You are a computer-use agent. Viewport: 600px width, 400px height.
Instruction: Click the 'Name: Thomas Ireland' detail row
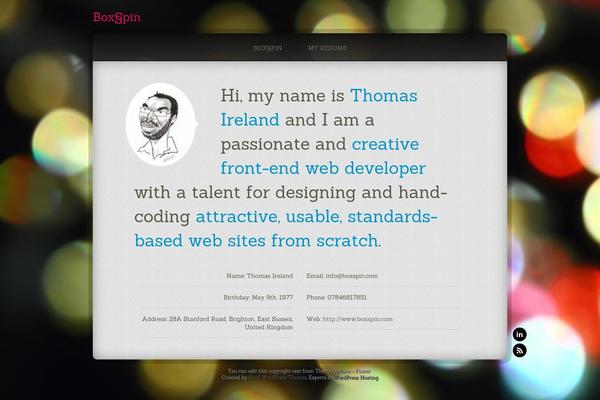(x=259, y=276)
